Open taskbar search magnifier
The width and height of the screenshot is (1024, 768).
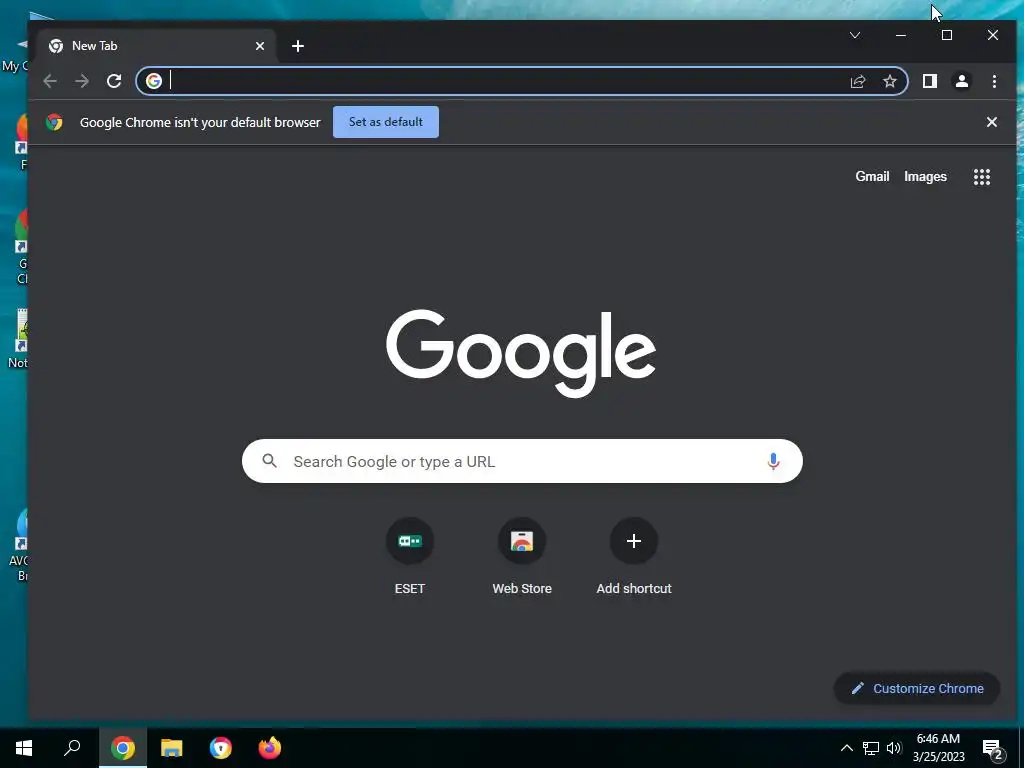[72, 748]
